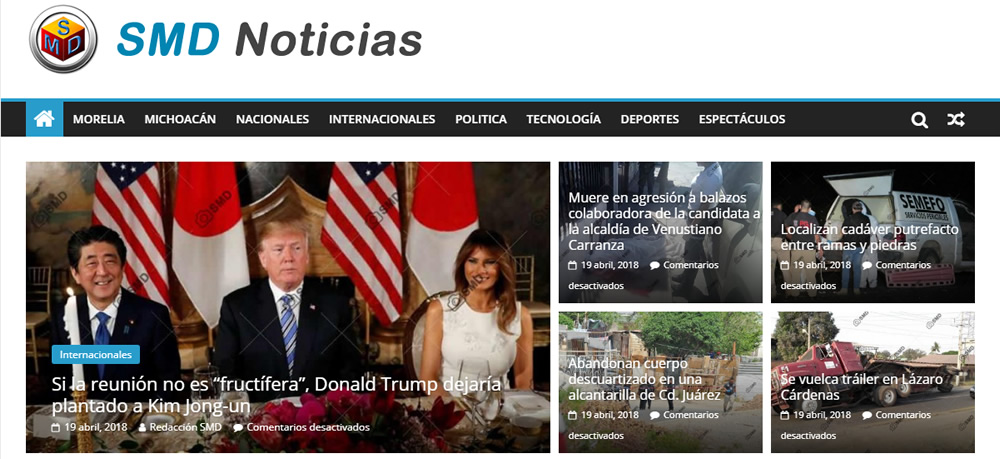Open thumbnail of overturned trailer in Lázaro Cárdenas
1000x459 pixels.
(x=872, y=382)
